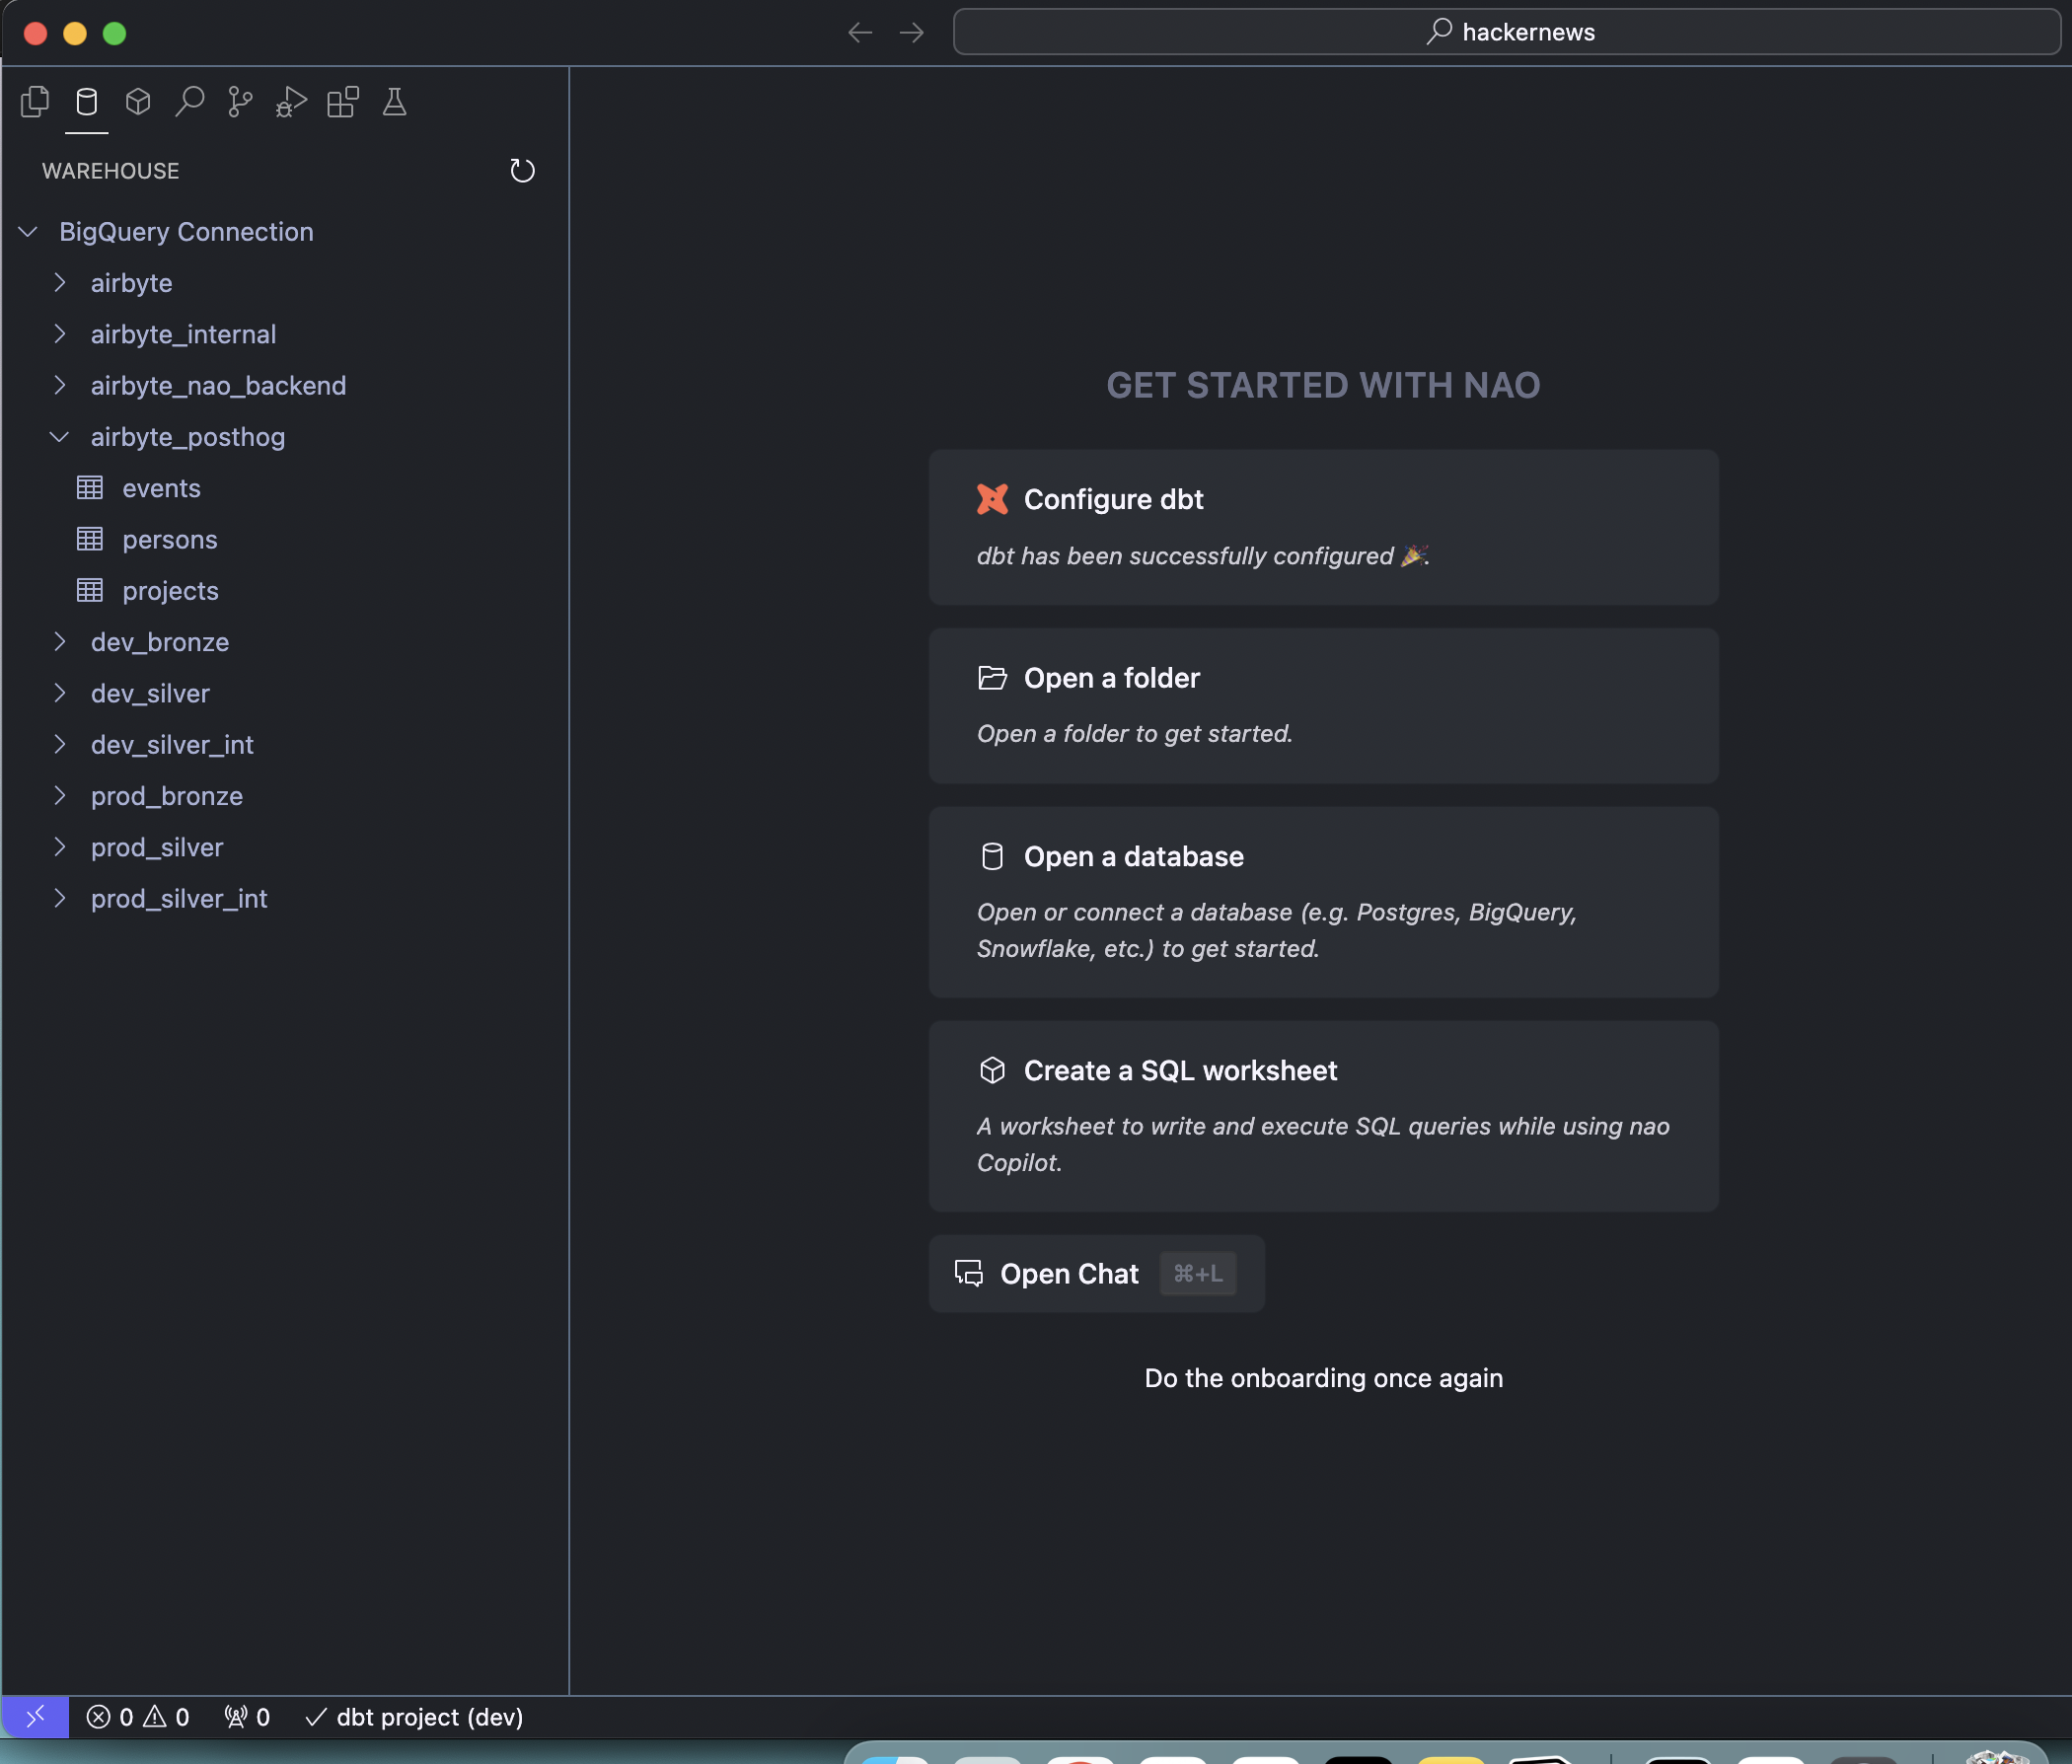Click Create a SQL worksheet title
The image size is (2072, 1764).
[x=1180, y=1071]
